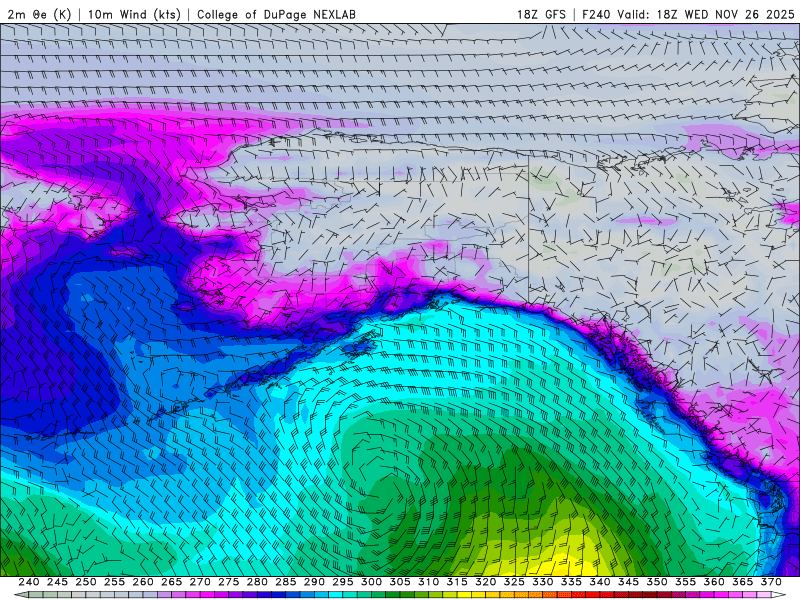The image size is (800, 600).
Task: Click the 300 value on the color scale
Action: point(371,582)
